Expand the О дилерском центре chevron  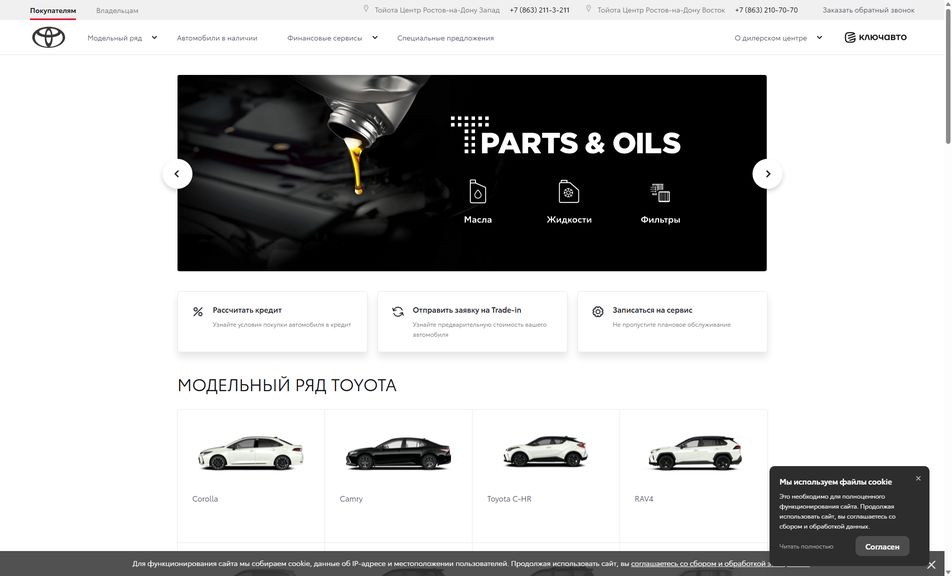[819, 38]
